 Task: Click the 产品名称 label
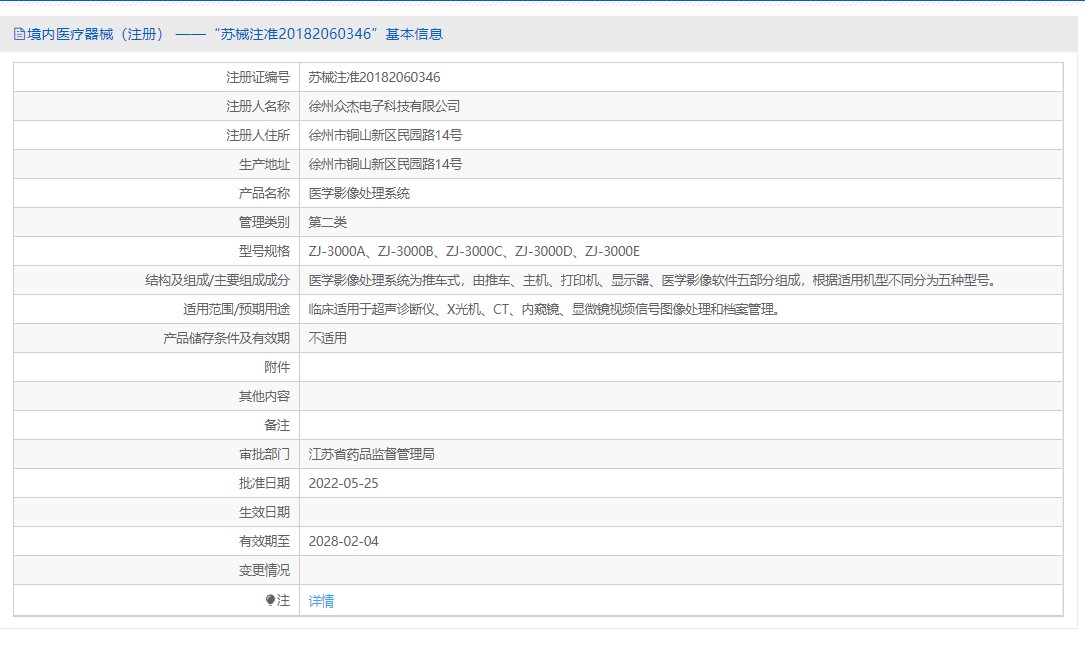point(264,194)
